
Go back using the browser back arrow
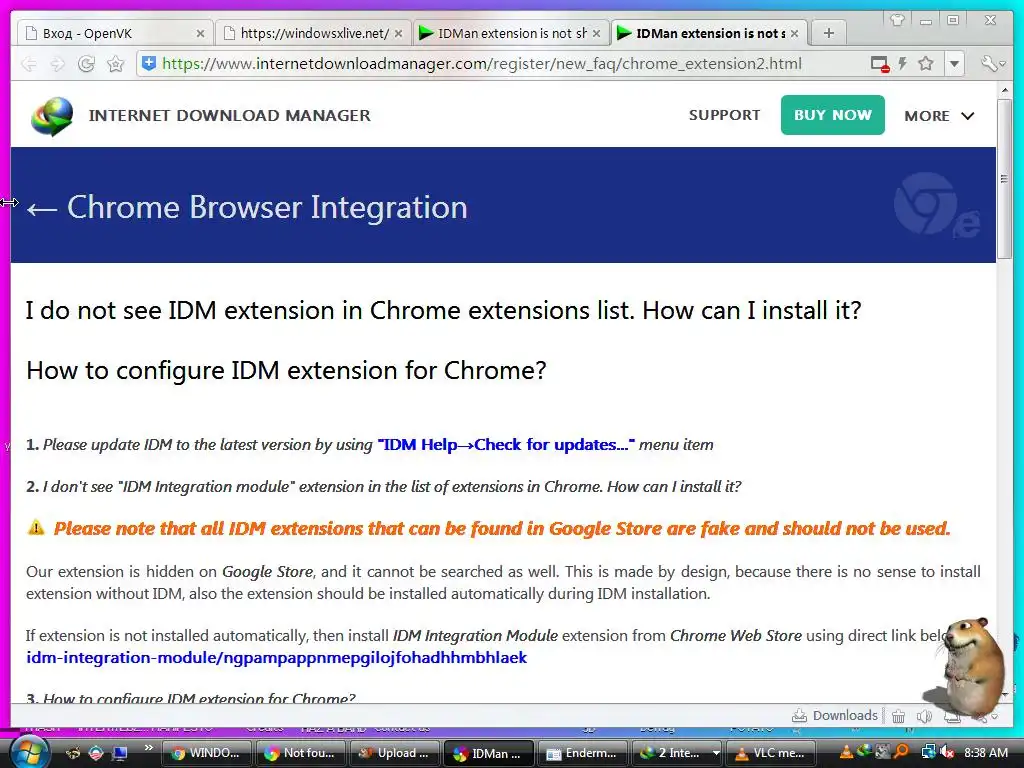coord(29,64)
